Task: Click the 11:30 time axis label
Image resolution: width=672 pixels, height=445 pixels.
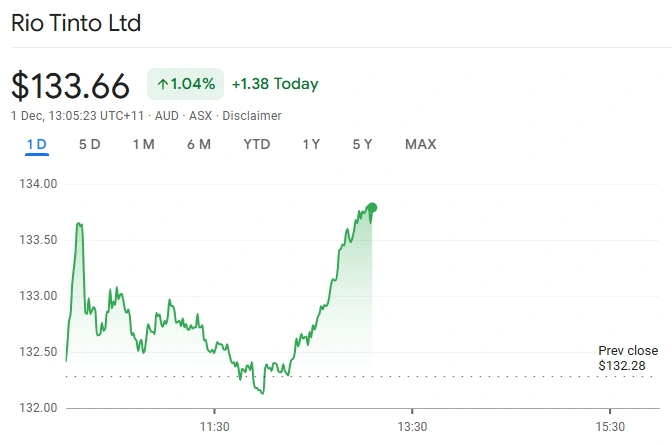Action: pyautogui.click(x=215, y=426)
